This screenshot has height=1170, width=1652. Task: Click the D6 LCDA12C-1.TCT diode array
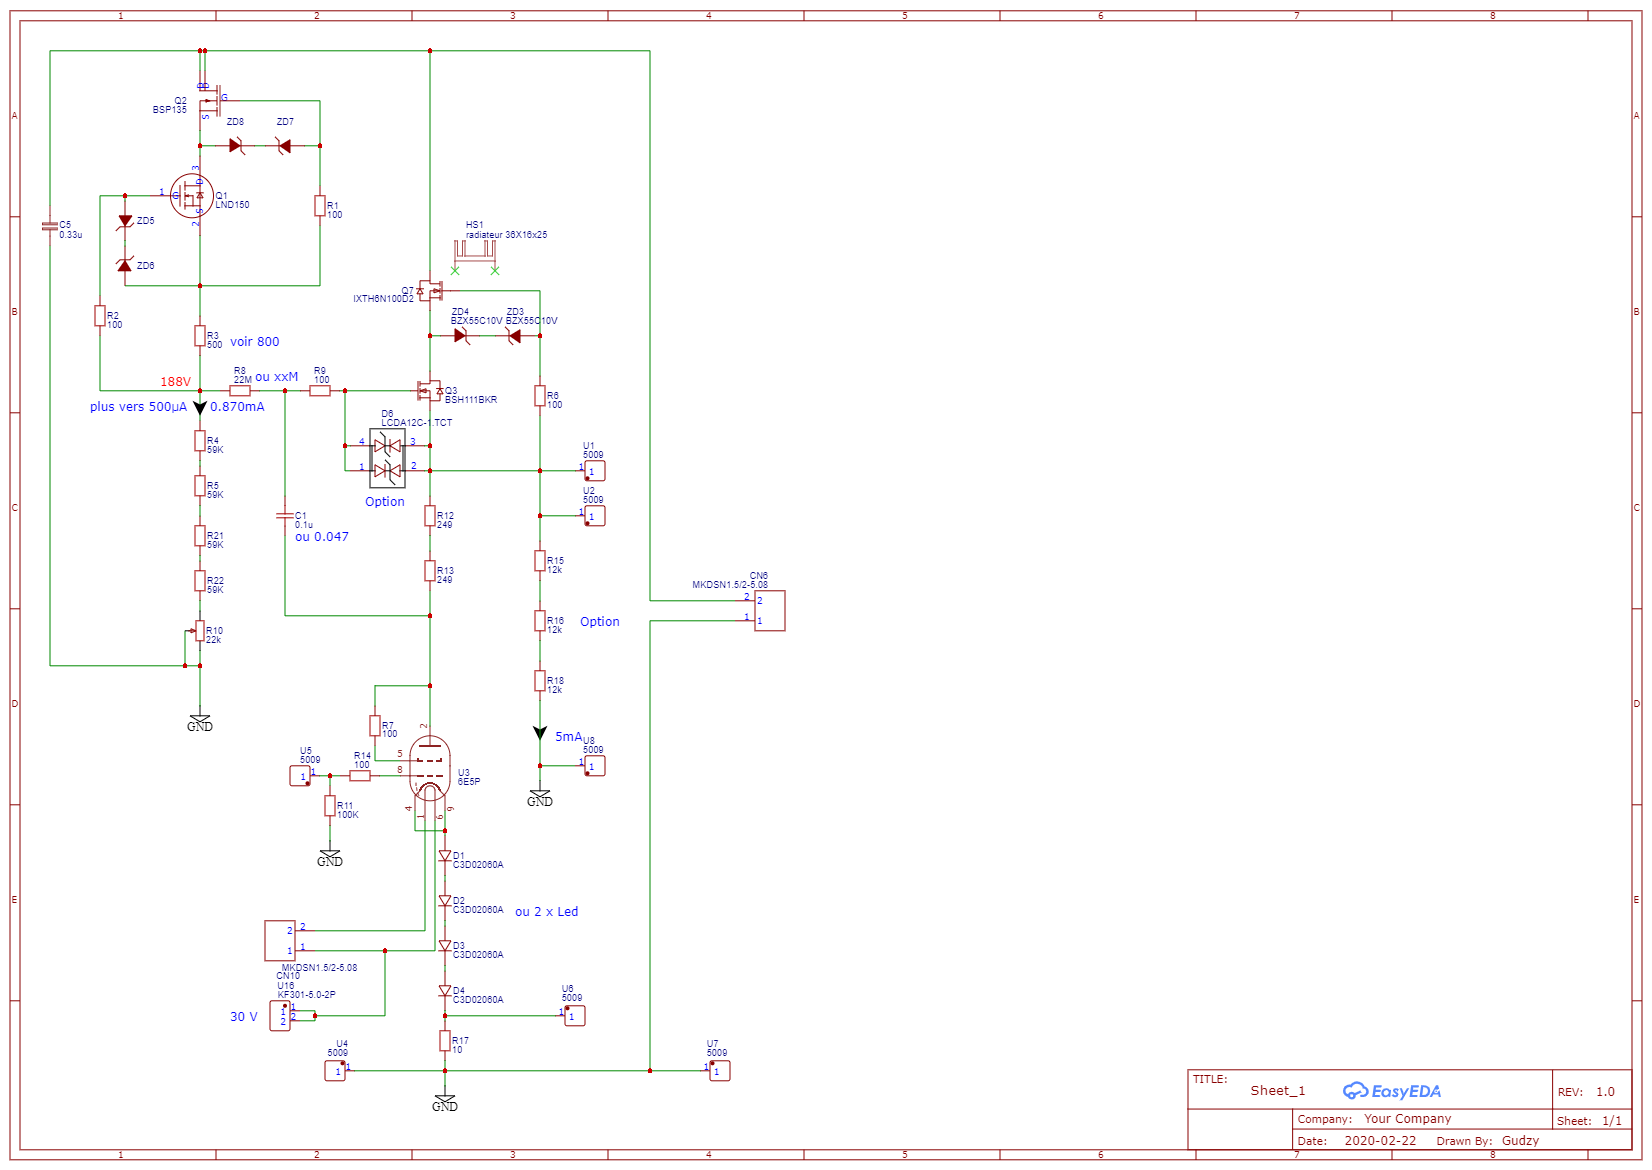(x=388, y=458)
